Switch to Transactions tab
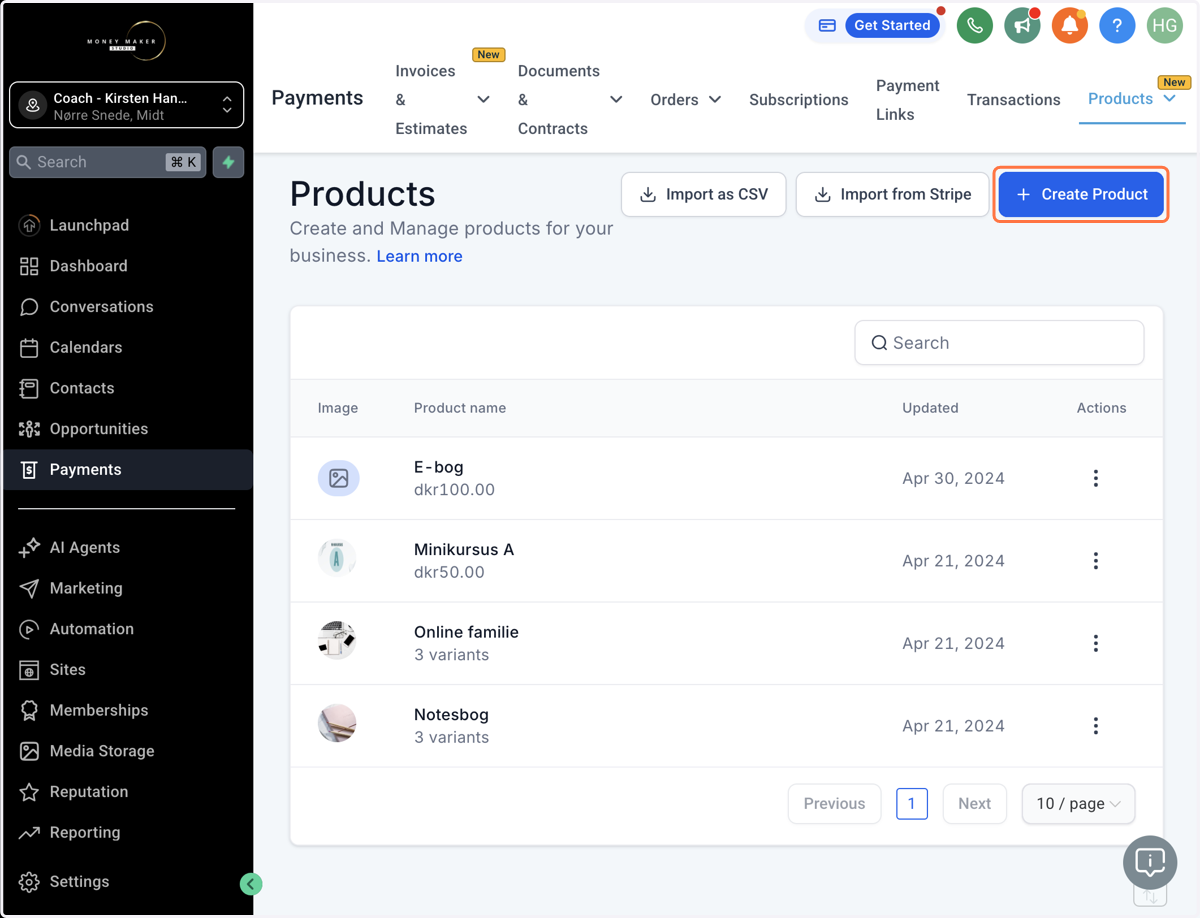Viewport: 1200px width, 918px height. 1013,100
